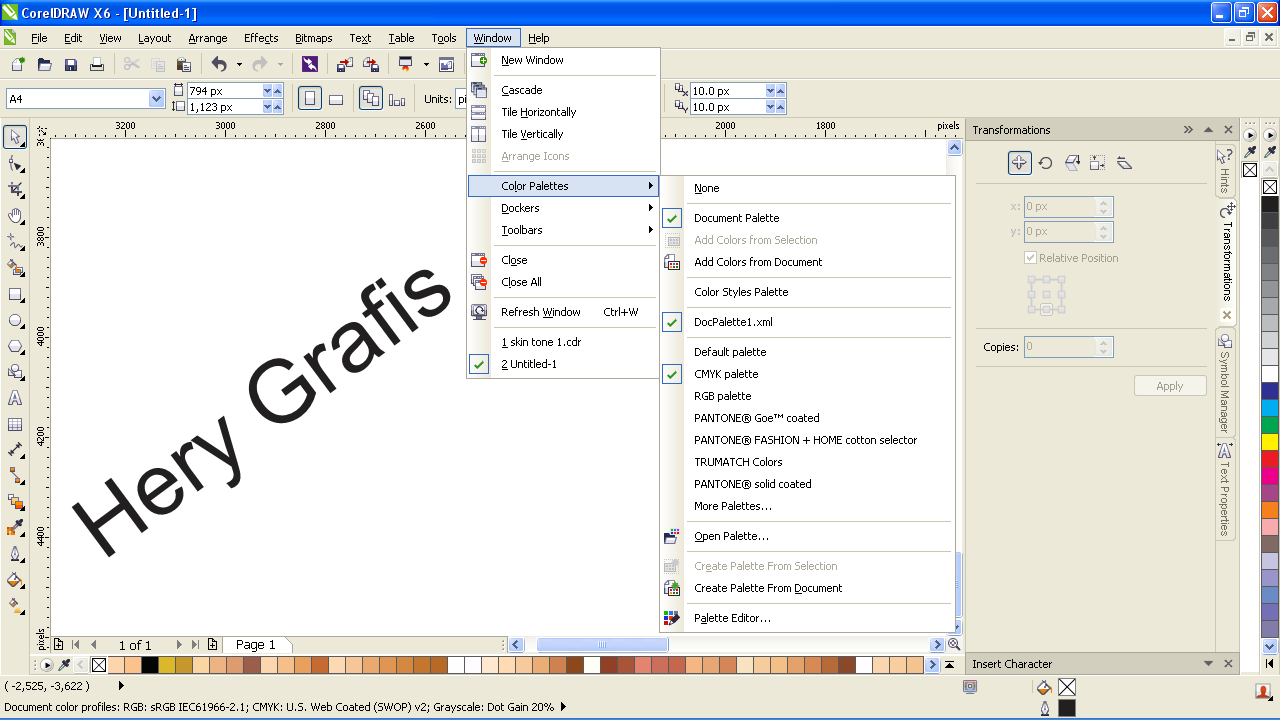Click the Undo arrow icon

(x=219, y=64)
